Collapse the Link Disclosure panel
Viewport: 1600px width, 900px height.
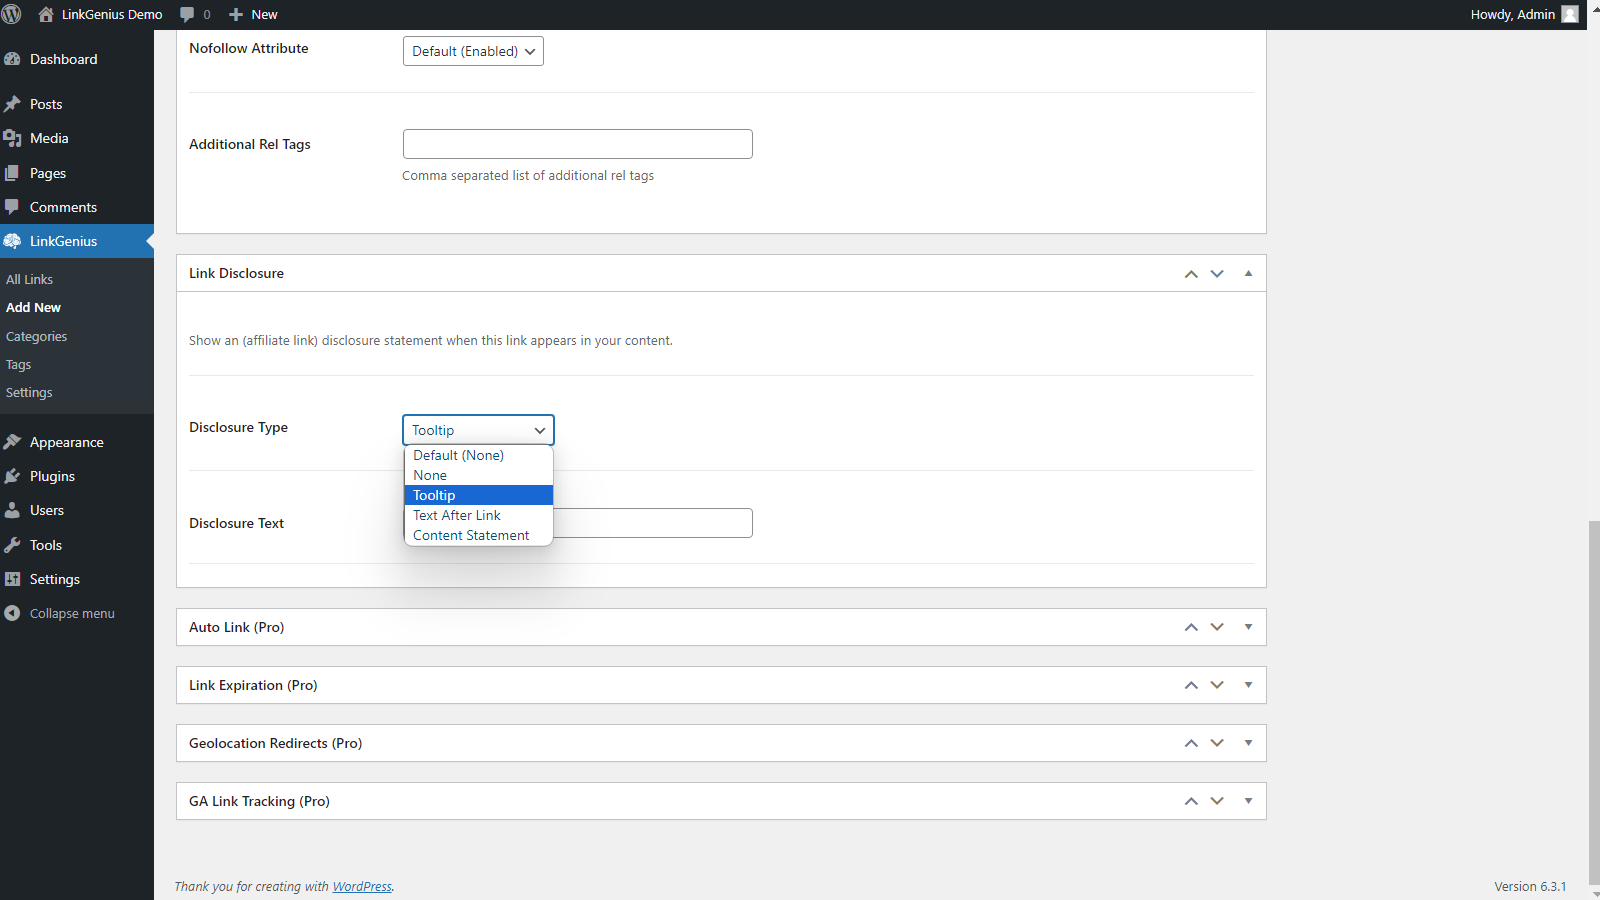click(1248, 273)
